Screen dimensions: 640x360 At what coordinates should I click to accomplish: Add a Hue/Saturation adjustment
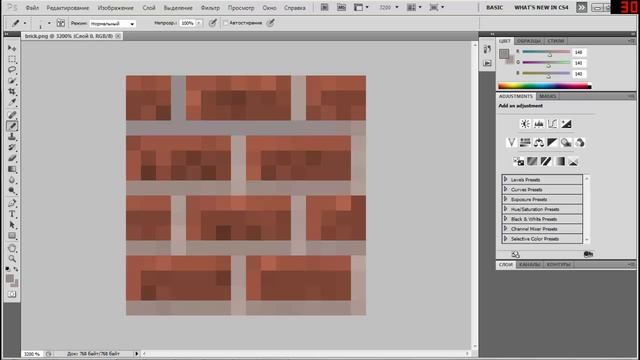click(x=525, y=142)
